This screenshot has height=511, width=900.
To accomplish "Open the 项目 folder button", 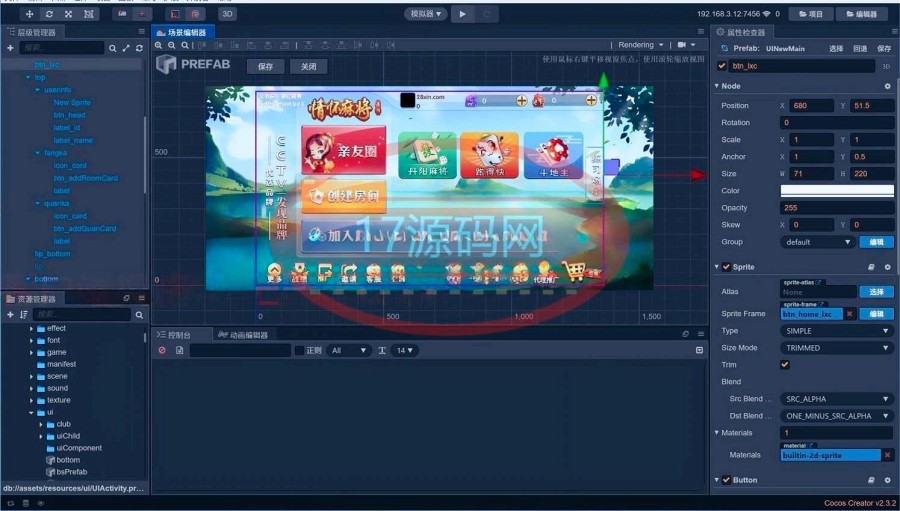I will pos(811,14).
